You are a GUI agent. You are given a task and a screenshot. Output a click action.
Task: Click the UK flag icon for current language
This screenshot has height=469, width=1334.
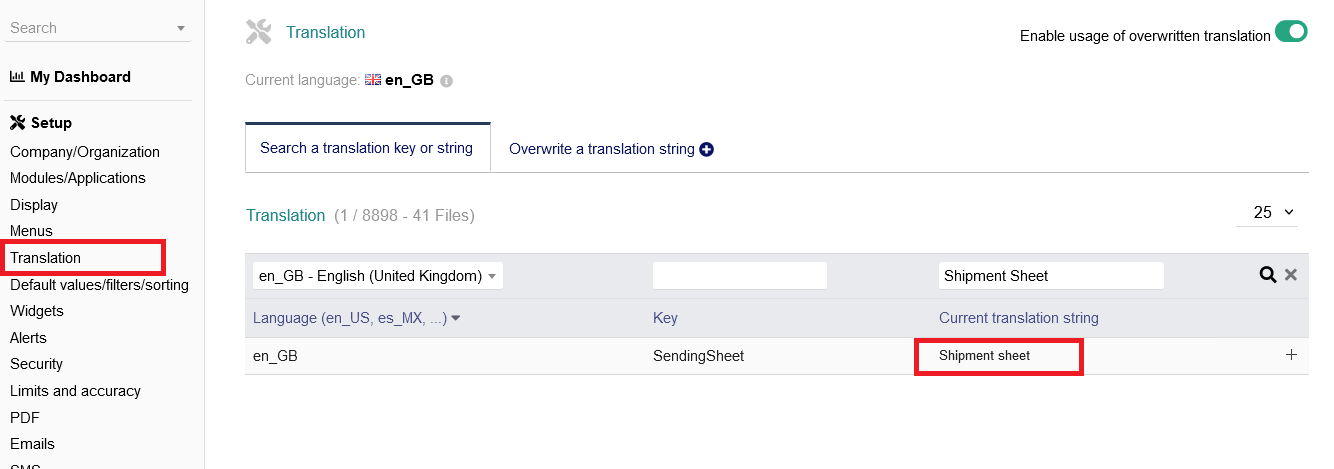tap(373, 80)
